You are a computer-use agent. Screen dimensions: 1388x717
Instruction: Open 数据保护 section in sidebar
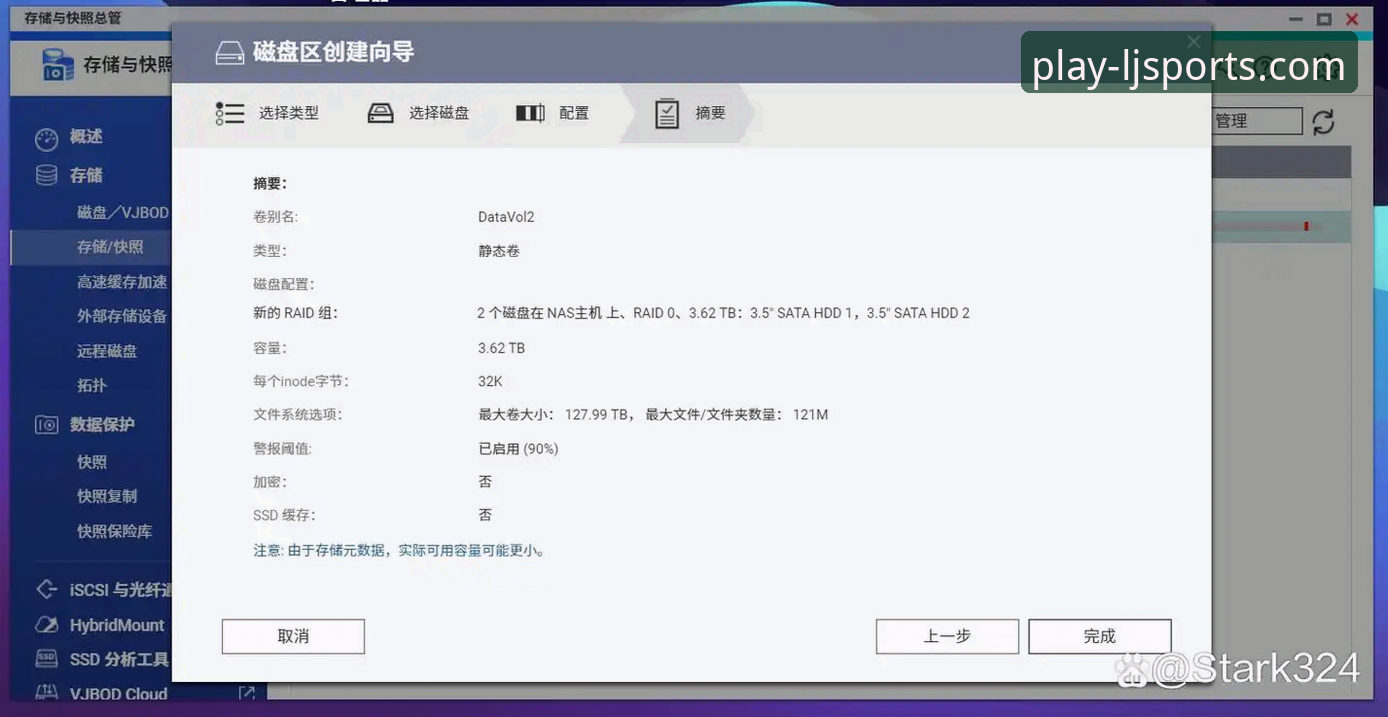[x=102, y=424]
